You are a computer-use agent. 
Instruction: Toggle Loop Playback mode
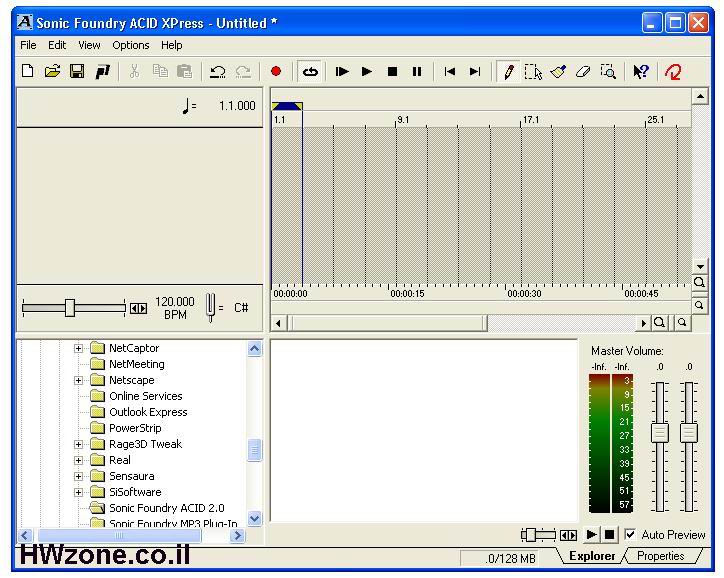pyautogui.click(x=310, y=72)
